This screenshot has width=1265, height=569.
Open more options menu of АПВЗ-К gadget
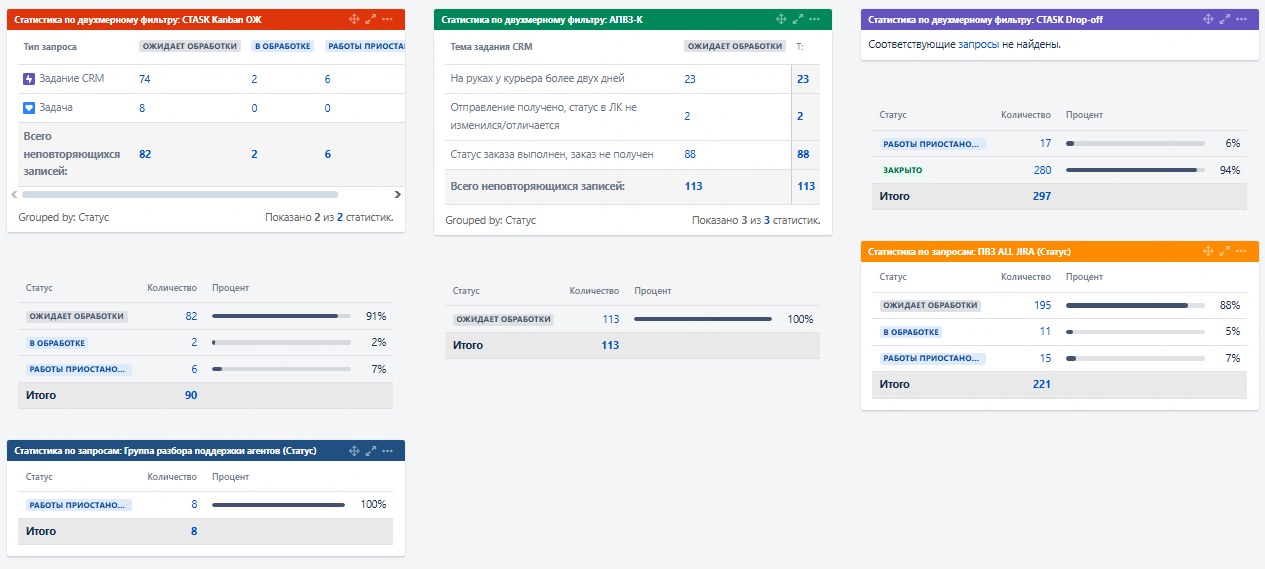click(x=815, y=19)
